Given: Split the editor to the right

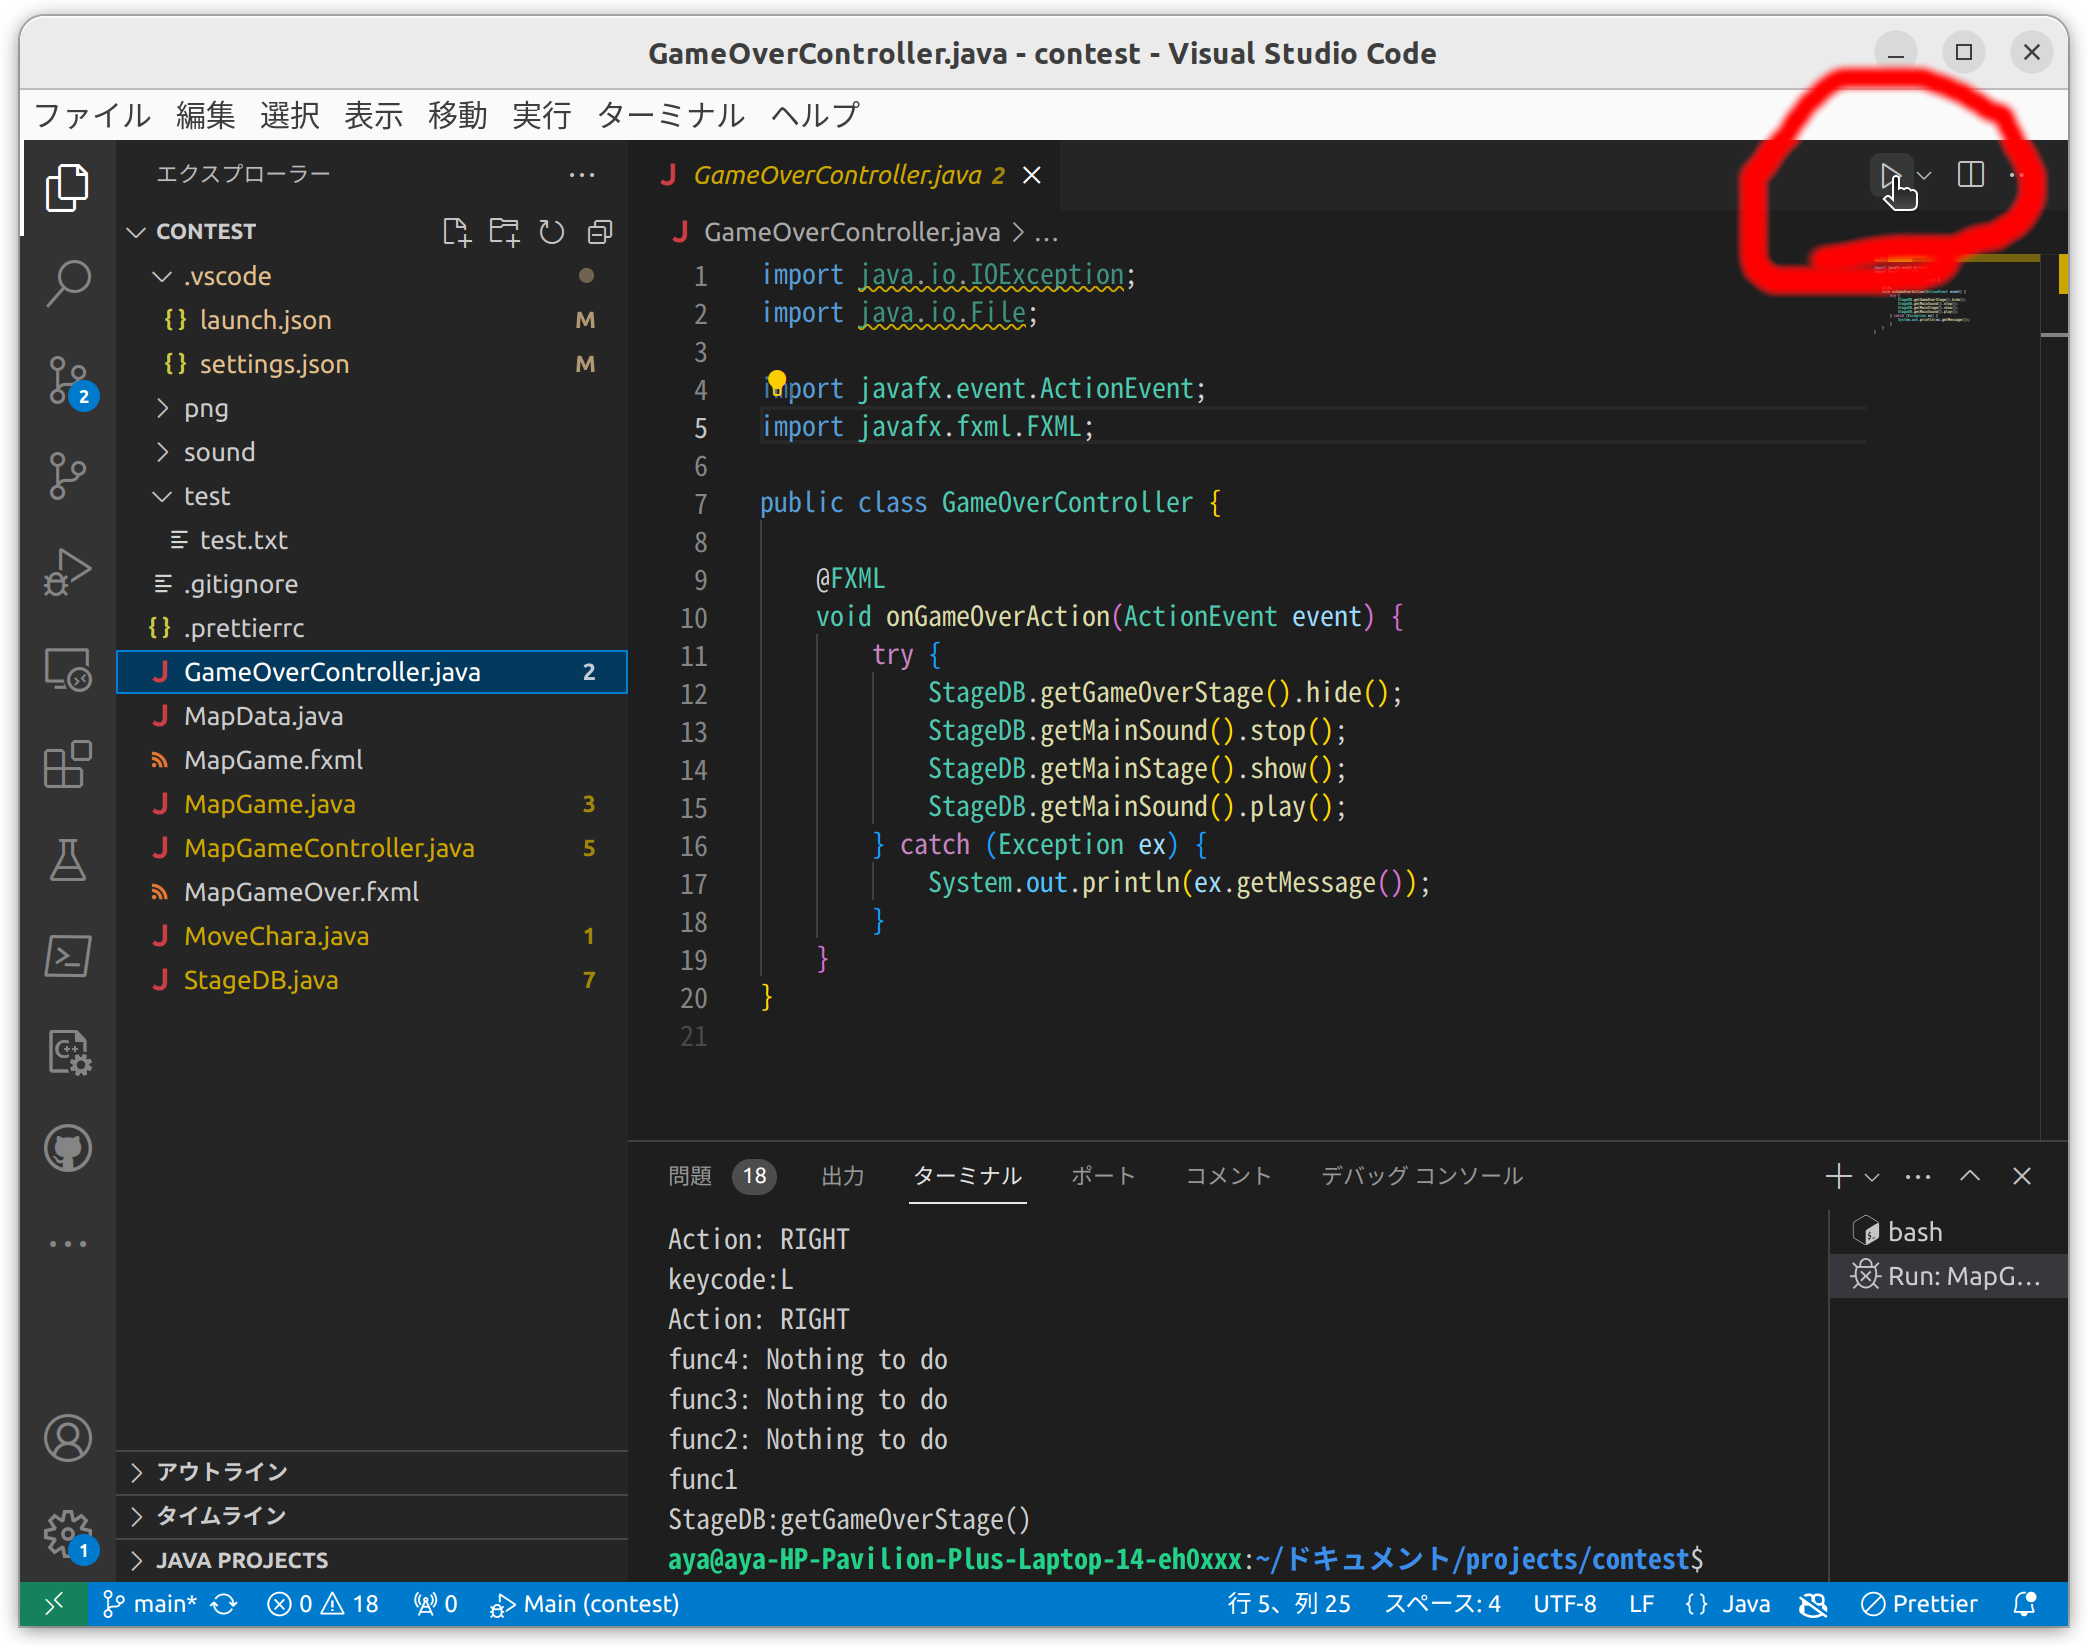Looking at the screenshot, I should pyautogui.click(x=1970, y=175).
